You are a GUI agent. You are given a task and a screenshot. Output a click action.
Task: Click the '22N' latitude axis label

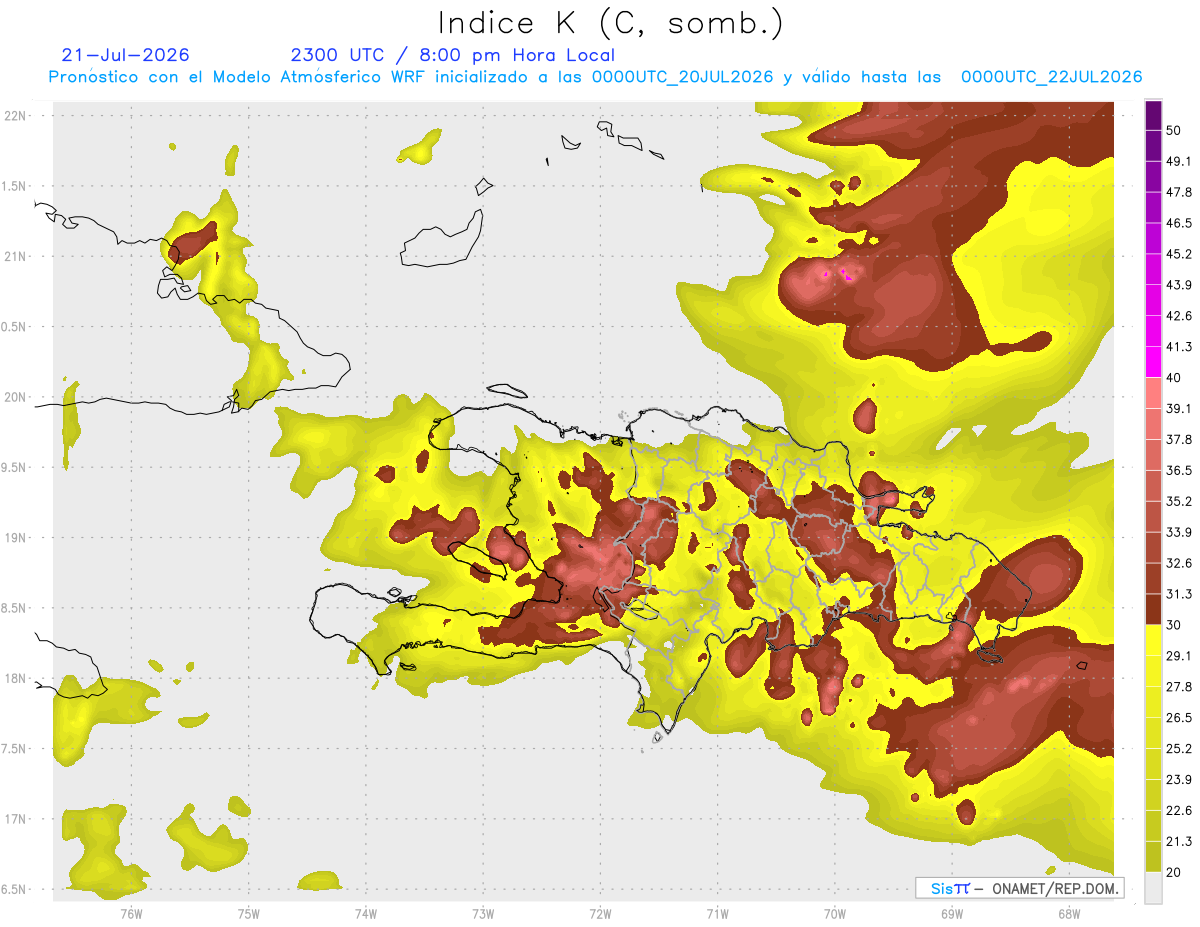point(17,116)
